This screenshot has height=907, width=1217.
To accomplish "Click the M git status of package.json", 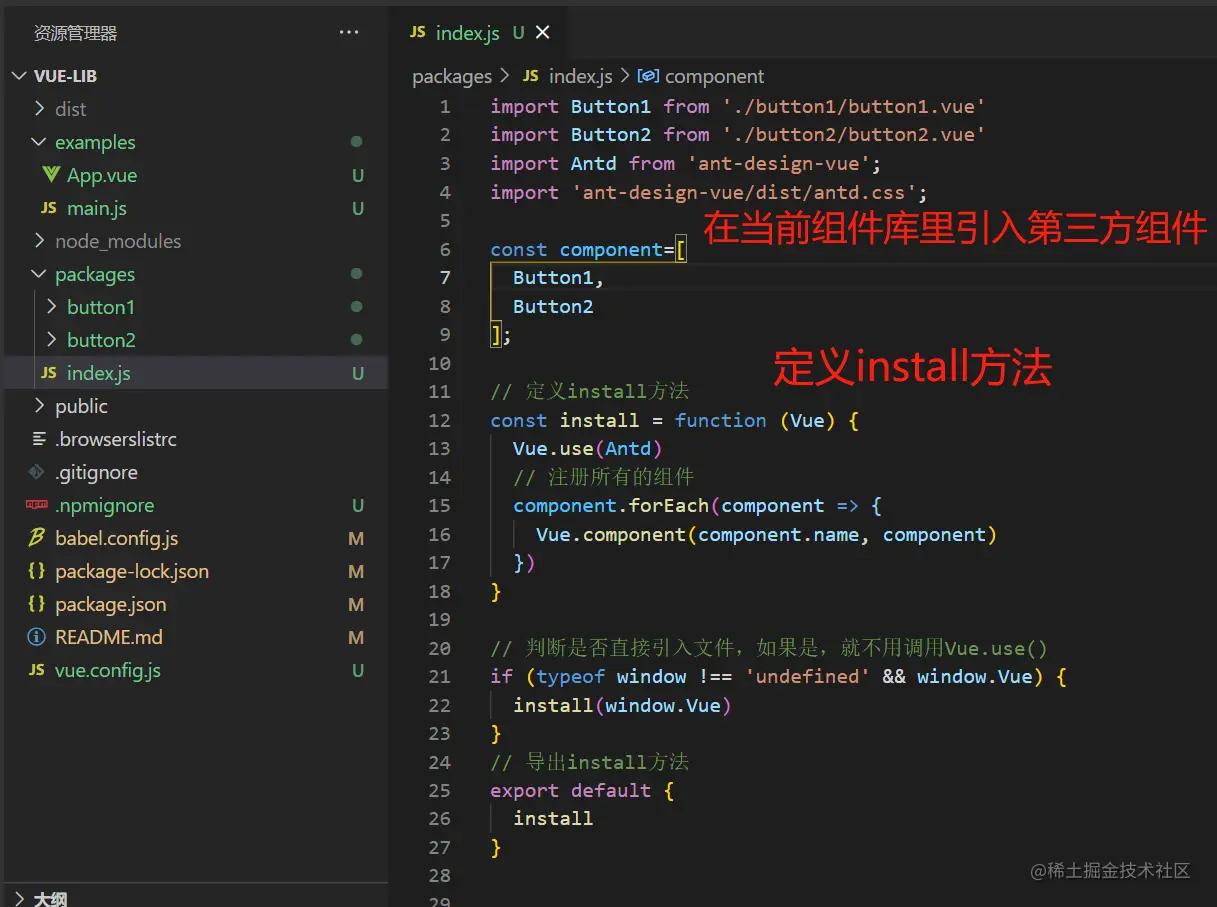I will [x=356, y=604].
